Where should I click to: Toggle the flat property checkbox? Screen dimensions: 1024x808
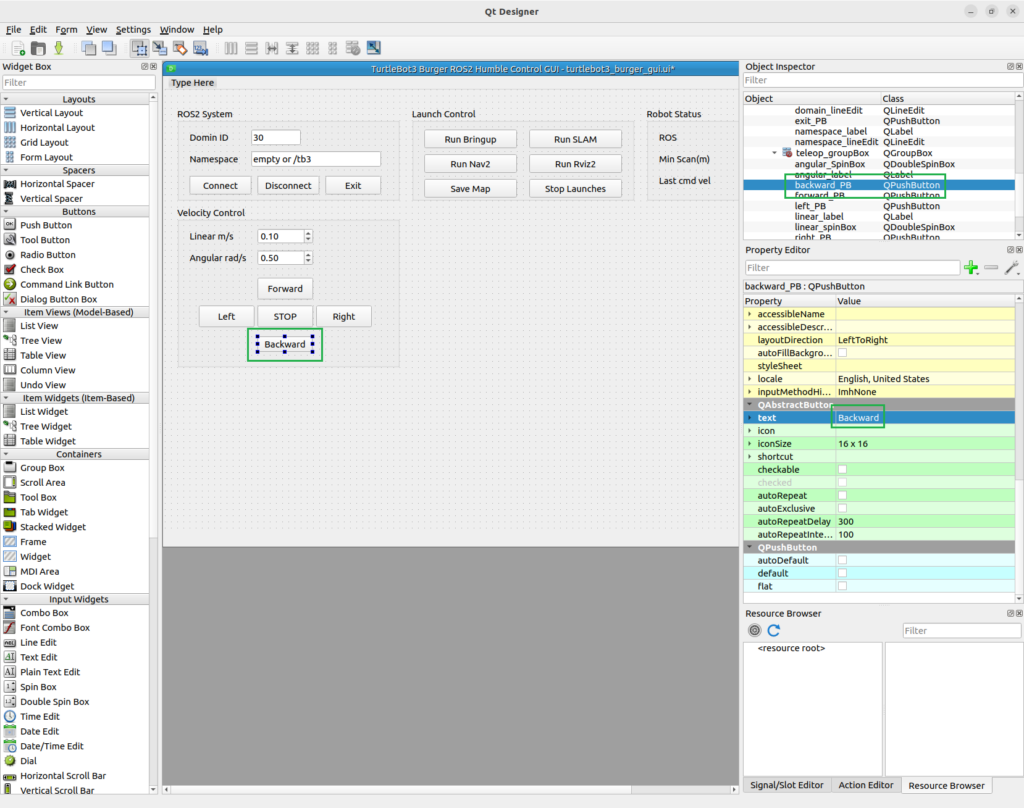coord(842,587)
